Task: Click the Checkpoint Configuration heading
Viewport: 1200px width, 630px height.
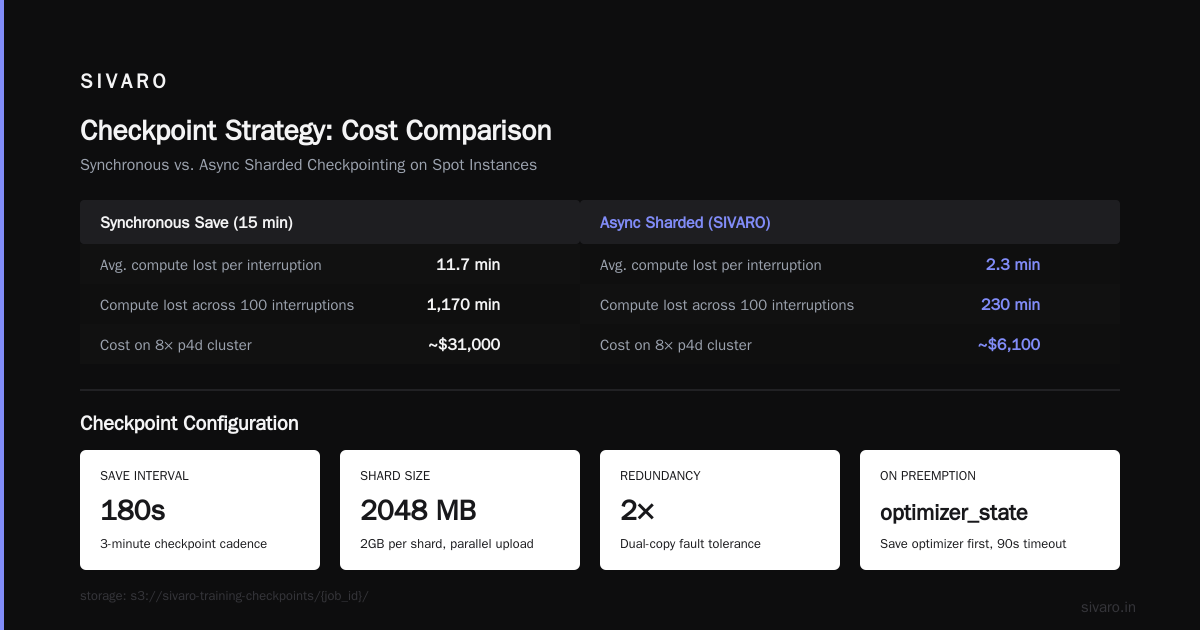Action: pyautogui.click(x=189, y=423)
